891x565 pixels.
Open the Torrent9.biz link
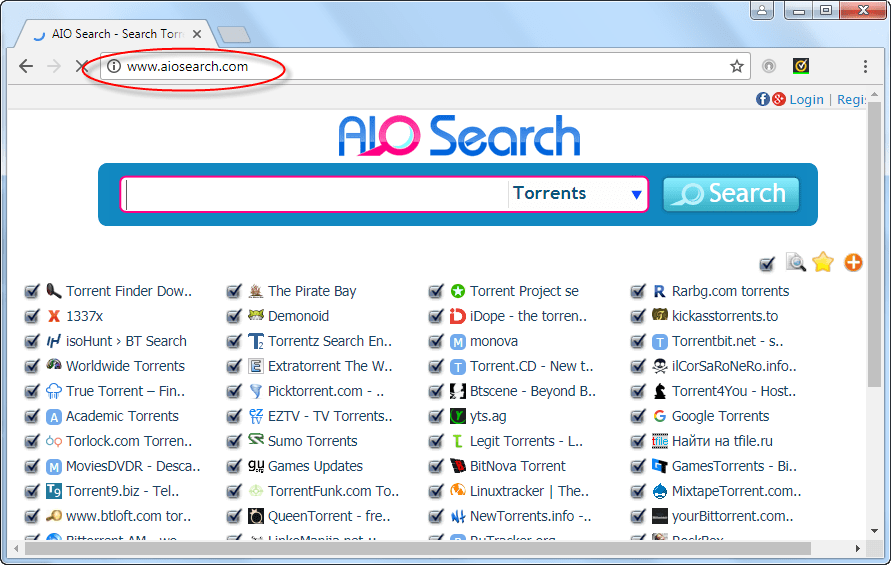click(x=123, y=491)
